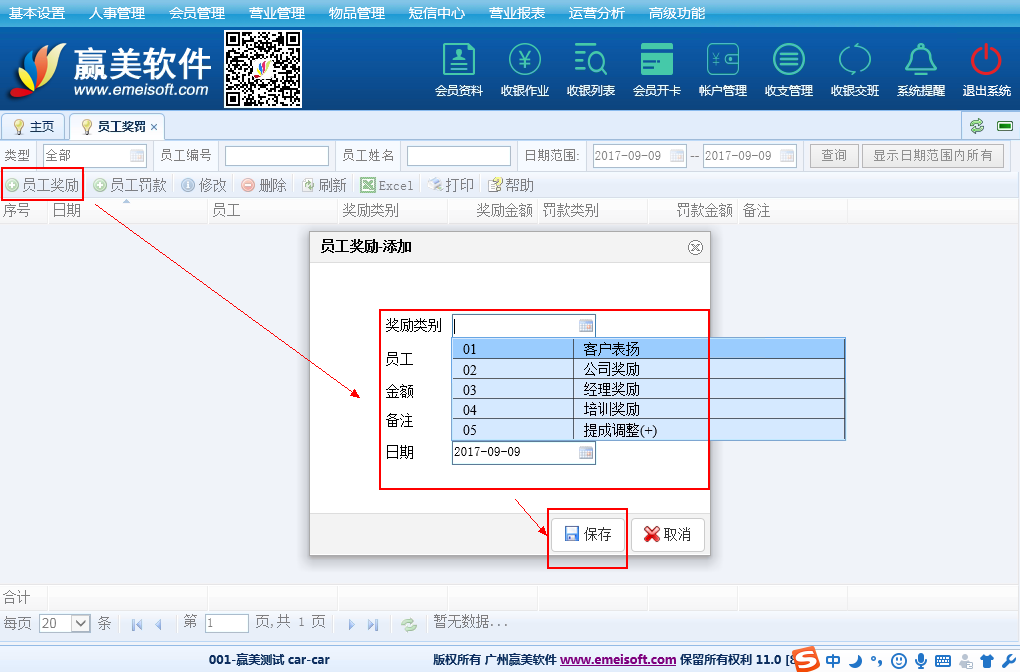Viewport: 1020px width, 672px height.
Task: Click the 保存 save button
Action: 588,535
